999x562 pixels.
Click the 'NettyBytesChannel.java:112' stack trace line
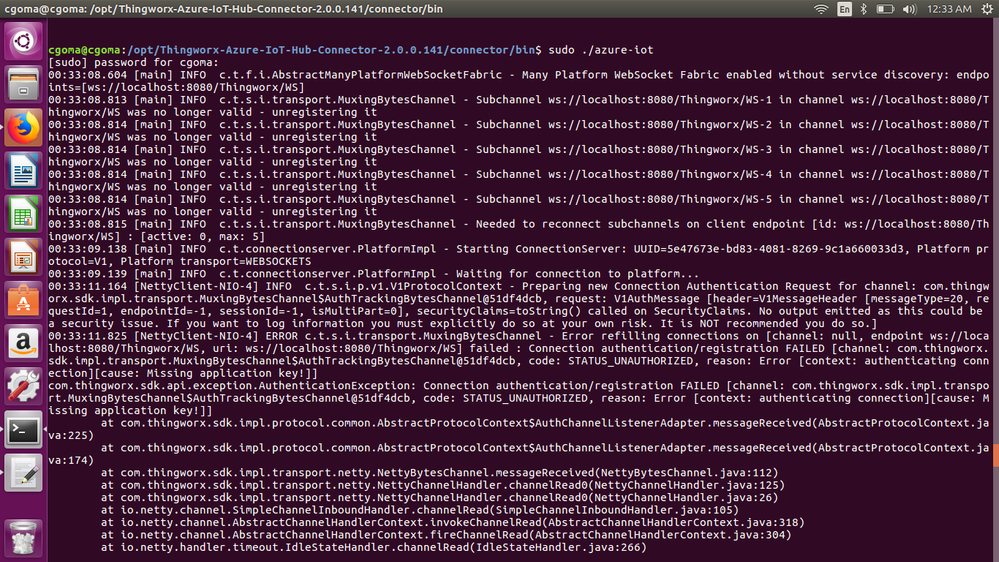[x=440, y=473]
